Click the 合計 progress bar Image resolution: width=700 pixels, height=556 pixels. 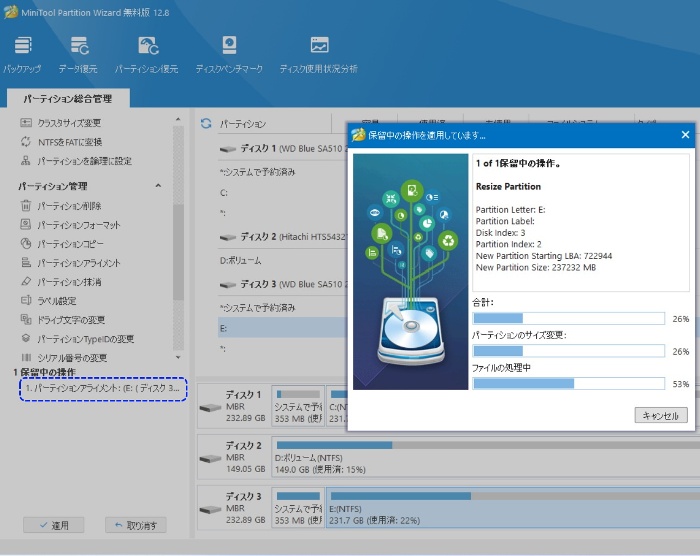pyautogui.click(x=569, y=318)
